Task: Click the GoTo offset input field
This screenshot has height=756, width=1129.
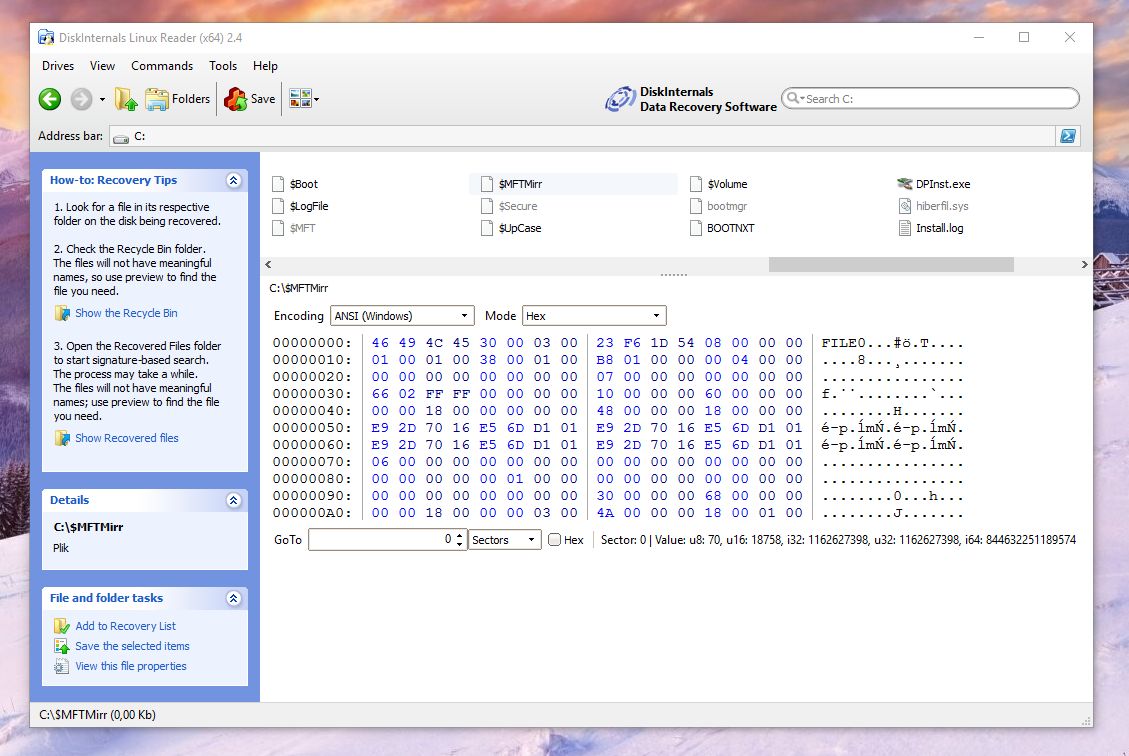Action: tap(382, 539)
